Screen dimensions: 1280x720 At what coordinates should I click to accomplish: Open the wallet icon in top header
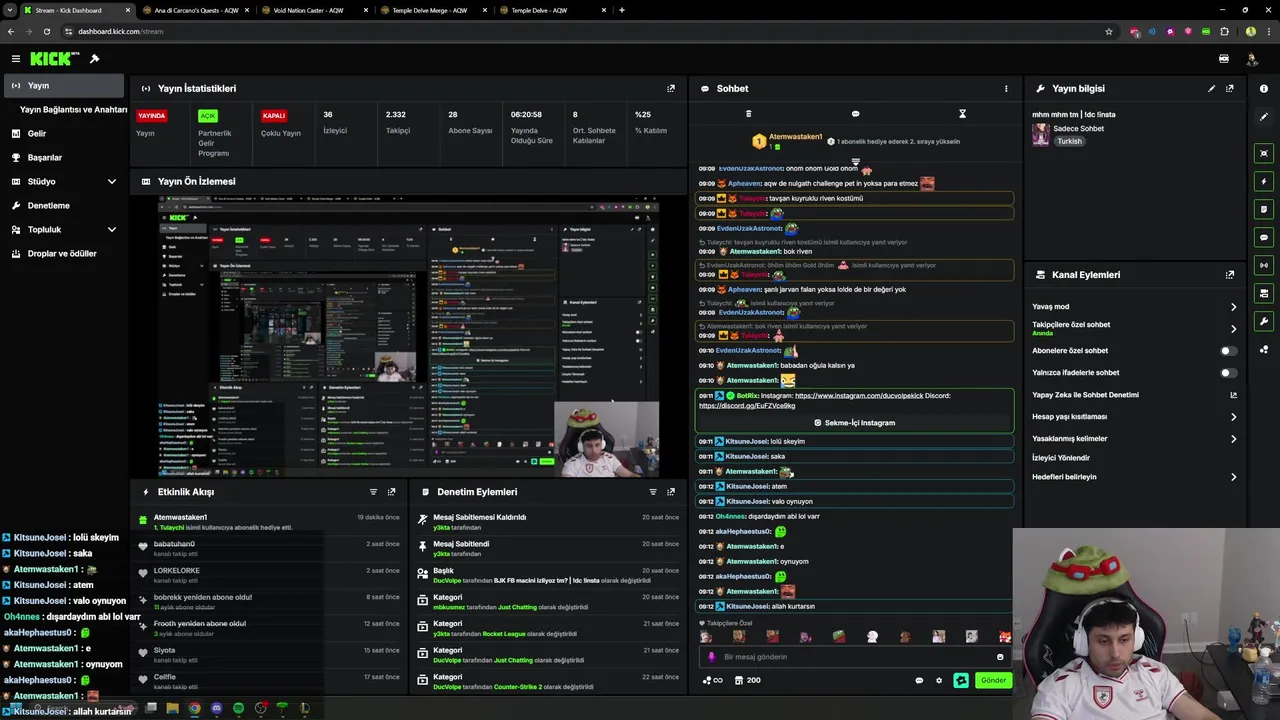click(1223, 59)
